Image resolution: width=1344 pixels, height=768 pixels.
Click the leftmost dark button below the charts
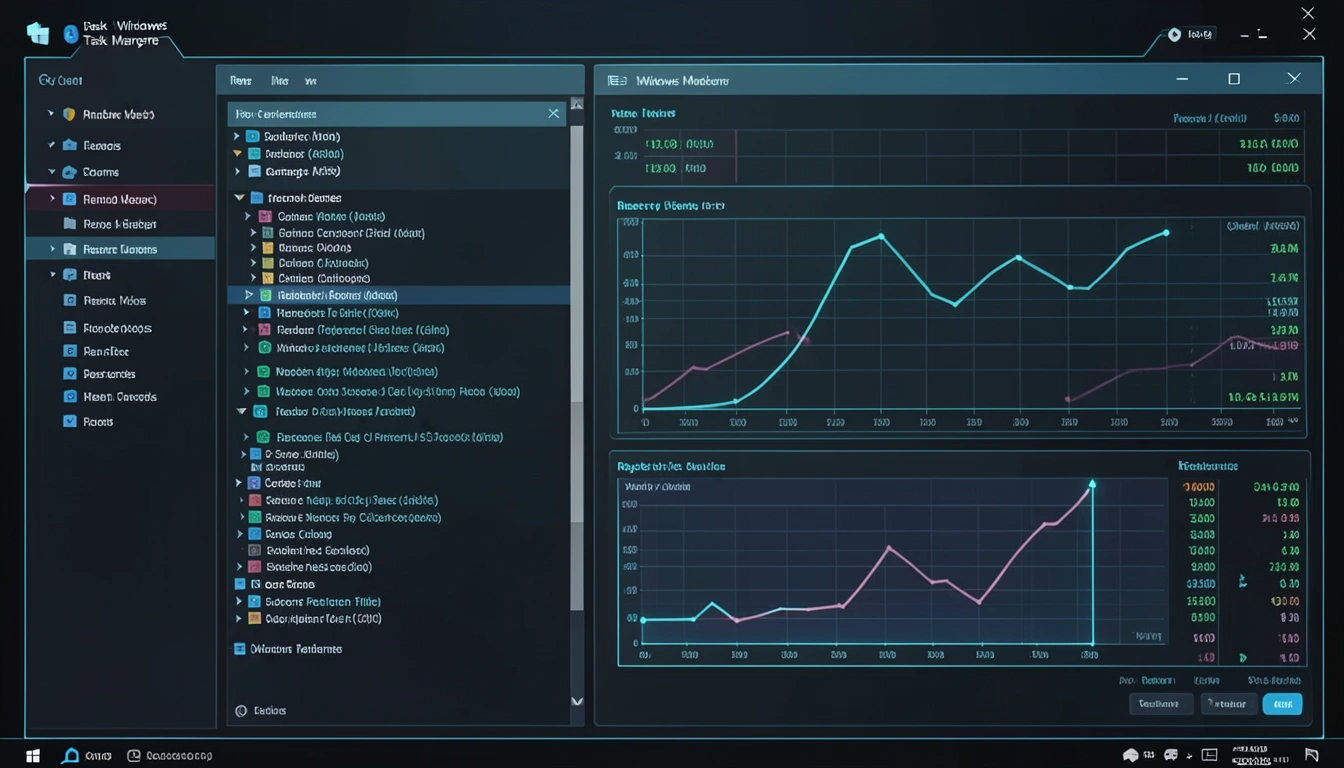[1160, 704]
